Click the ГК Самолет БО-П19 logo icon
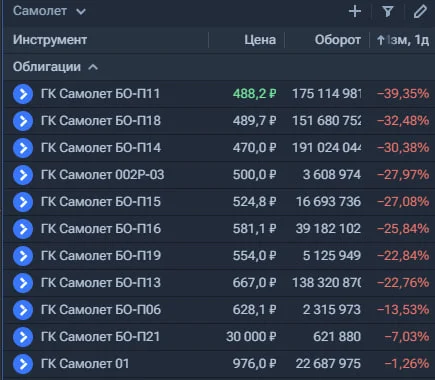 [x=23, y=256]
